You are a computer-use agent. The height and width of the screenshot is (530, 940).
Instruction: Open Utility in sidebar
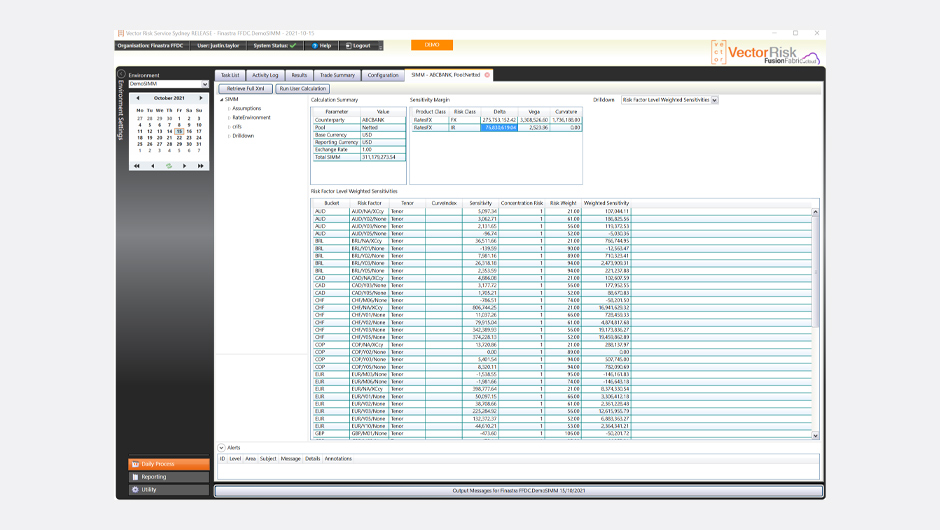169,490
